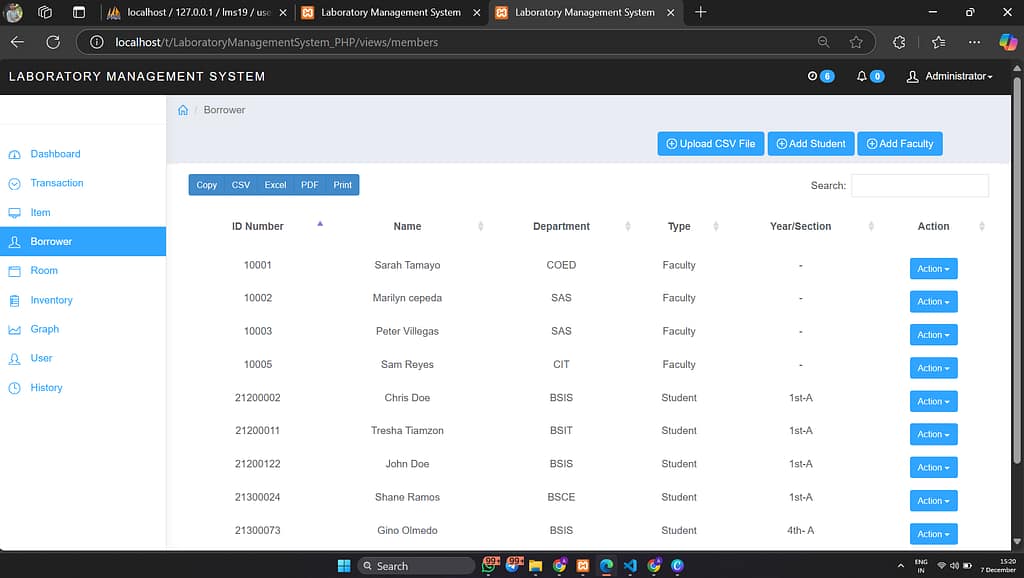Go to Transaction in the sidebar

pos(56,183)
